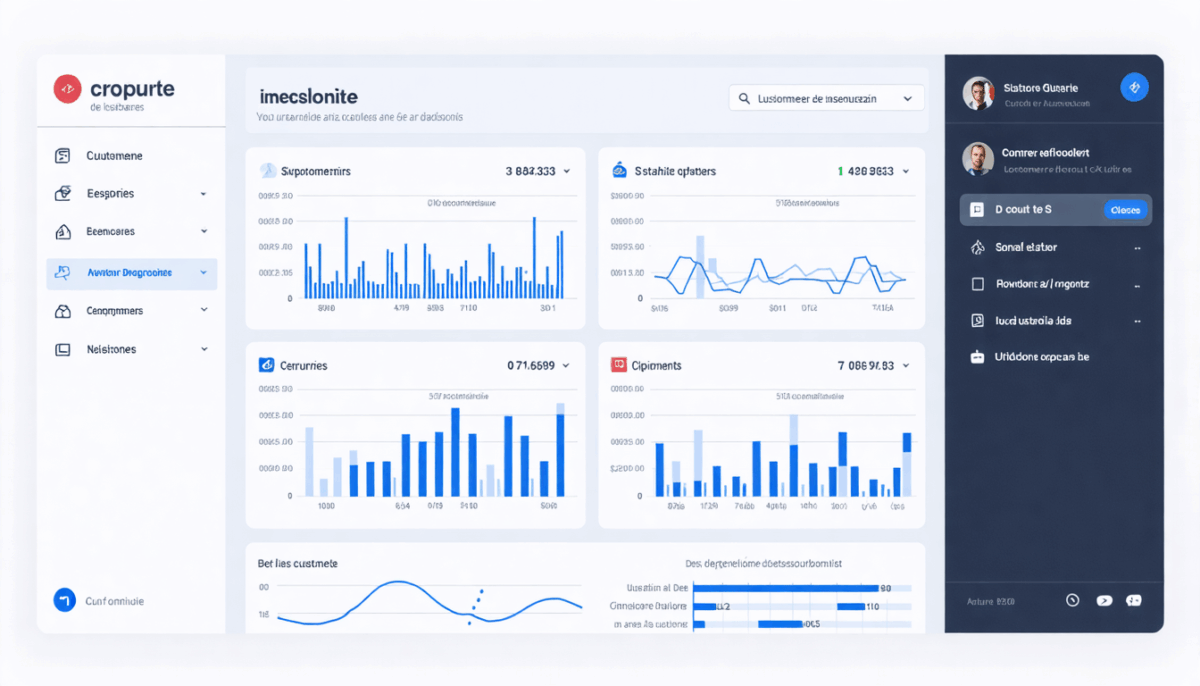Click the blue round icon by Slatiore Guarie
The height and width of the screenshot is (686, 1200).
(1134, 87)
